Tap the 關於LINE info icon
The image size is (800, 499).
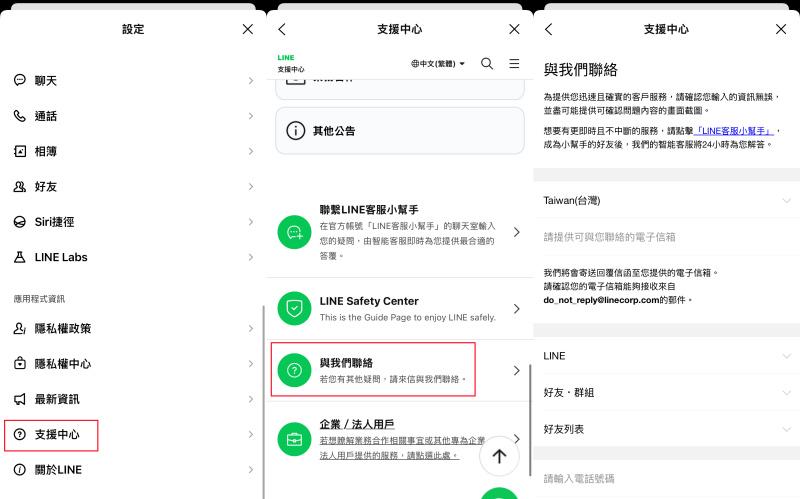[x=19, y=469]
